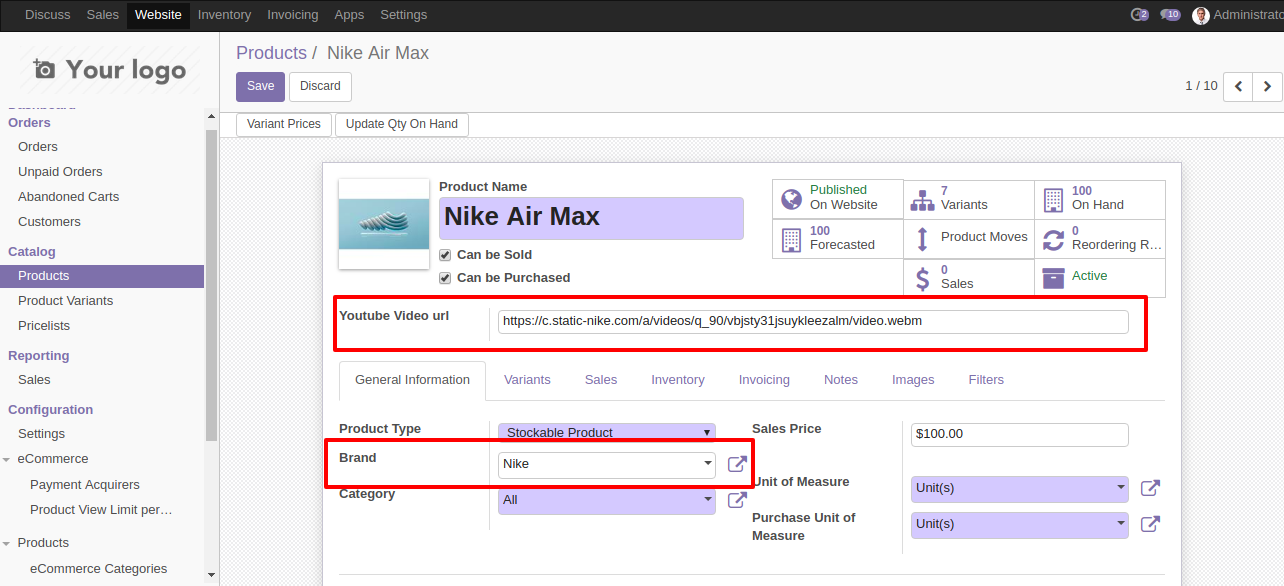Open the Discuss menu
The width and height of the screenshot is (1284, 586).
click(48, 15)
